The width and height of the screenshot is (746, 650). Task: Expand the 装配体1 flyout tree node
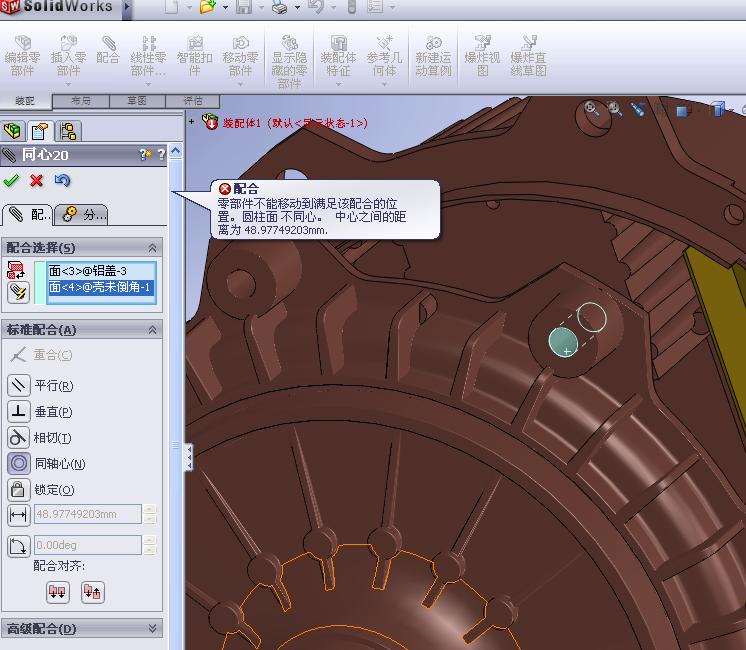click(191, 122)
